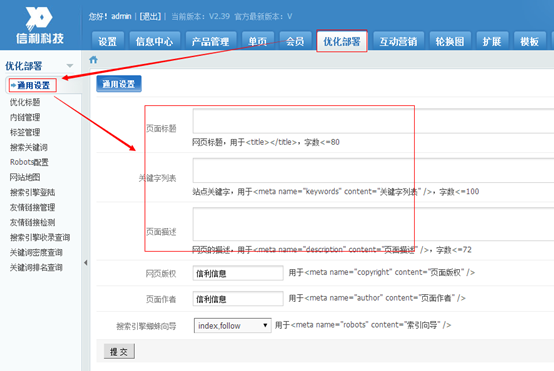
Task: Click the 通用设置 blue tab button
Action: pyautogui.click(x=119, y=84)
